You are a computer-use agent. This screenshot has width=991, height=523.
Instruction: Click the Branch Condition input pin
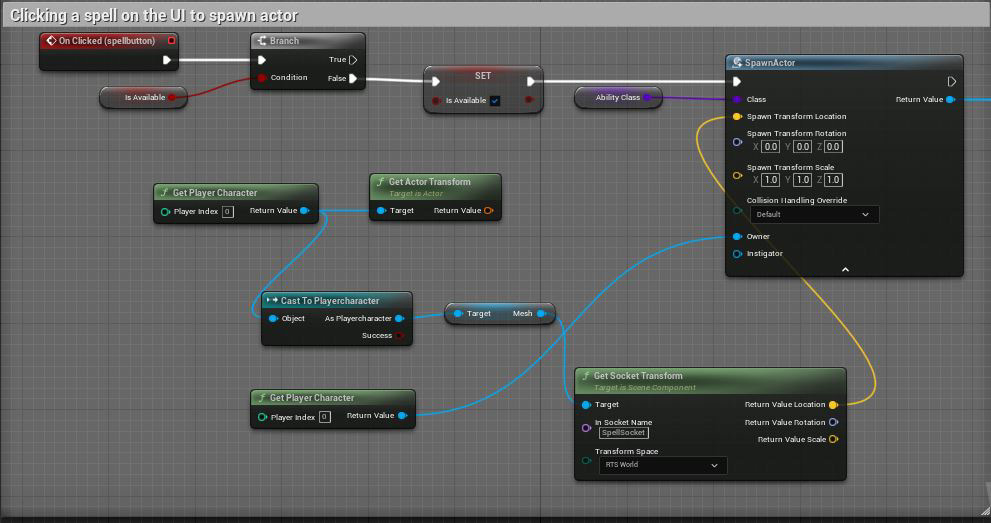262,78
